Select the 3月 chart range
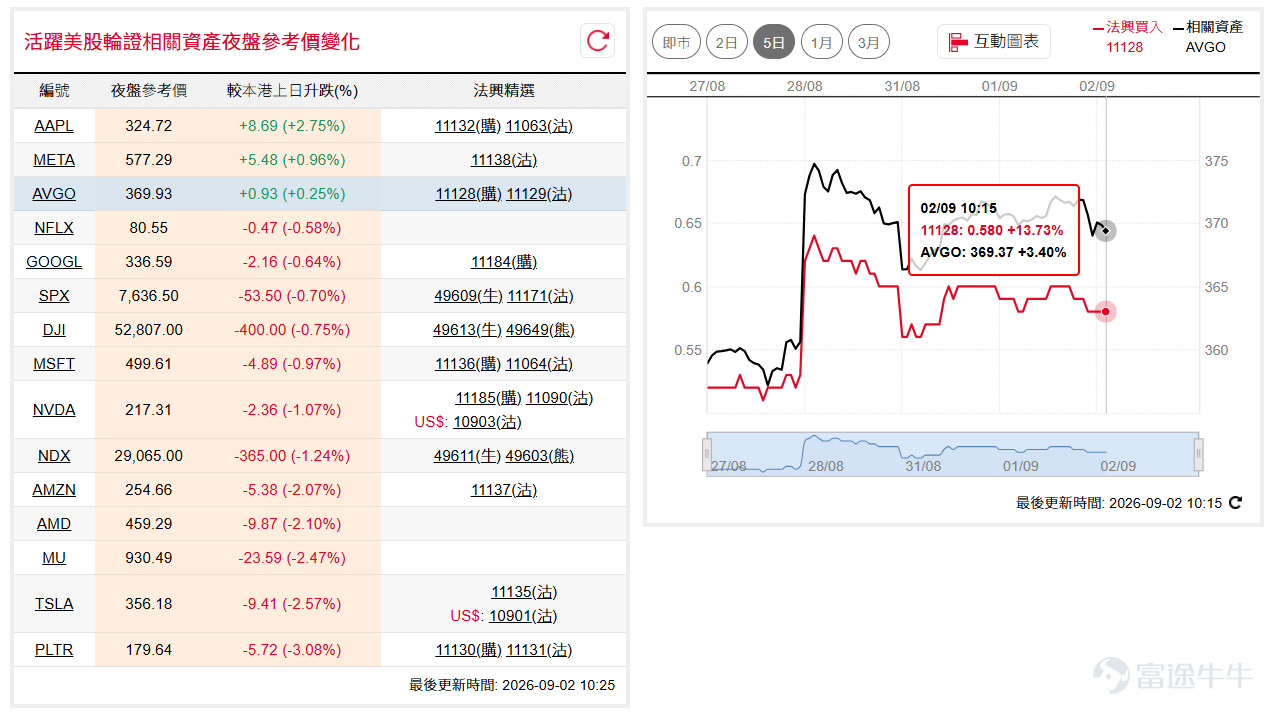 (x=869, y=42)
